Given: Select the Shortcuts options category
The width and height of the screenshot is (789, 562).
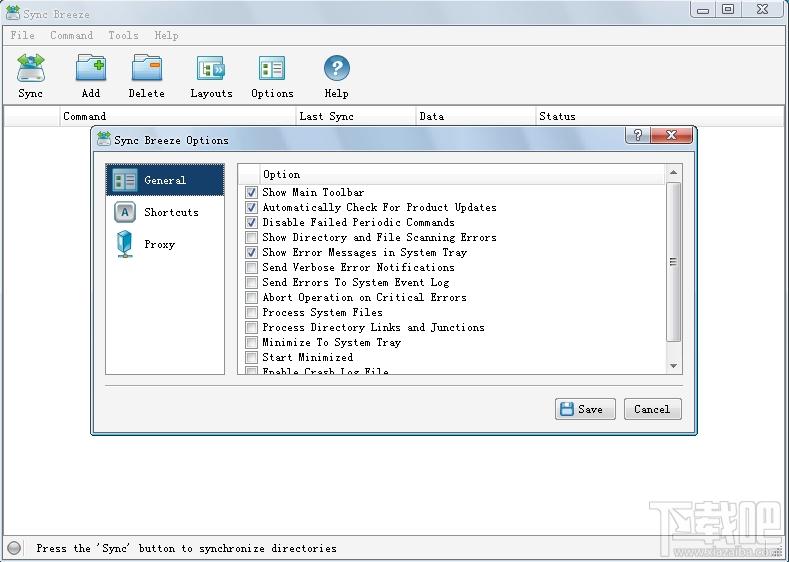Looking at the screenshot, I should (165, 212).
